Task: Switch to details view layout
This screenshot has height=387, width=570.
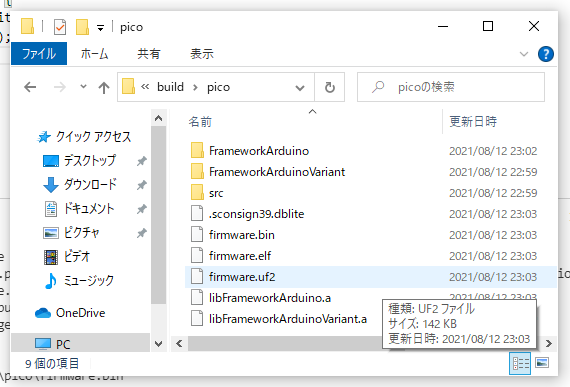Action: coord(520,363)
